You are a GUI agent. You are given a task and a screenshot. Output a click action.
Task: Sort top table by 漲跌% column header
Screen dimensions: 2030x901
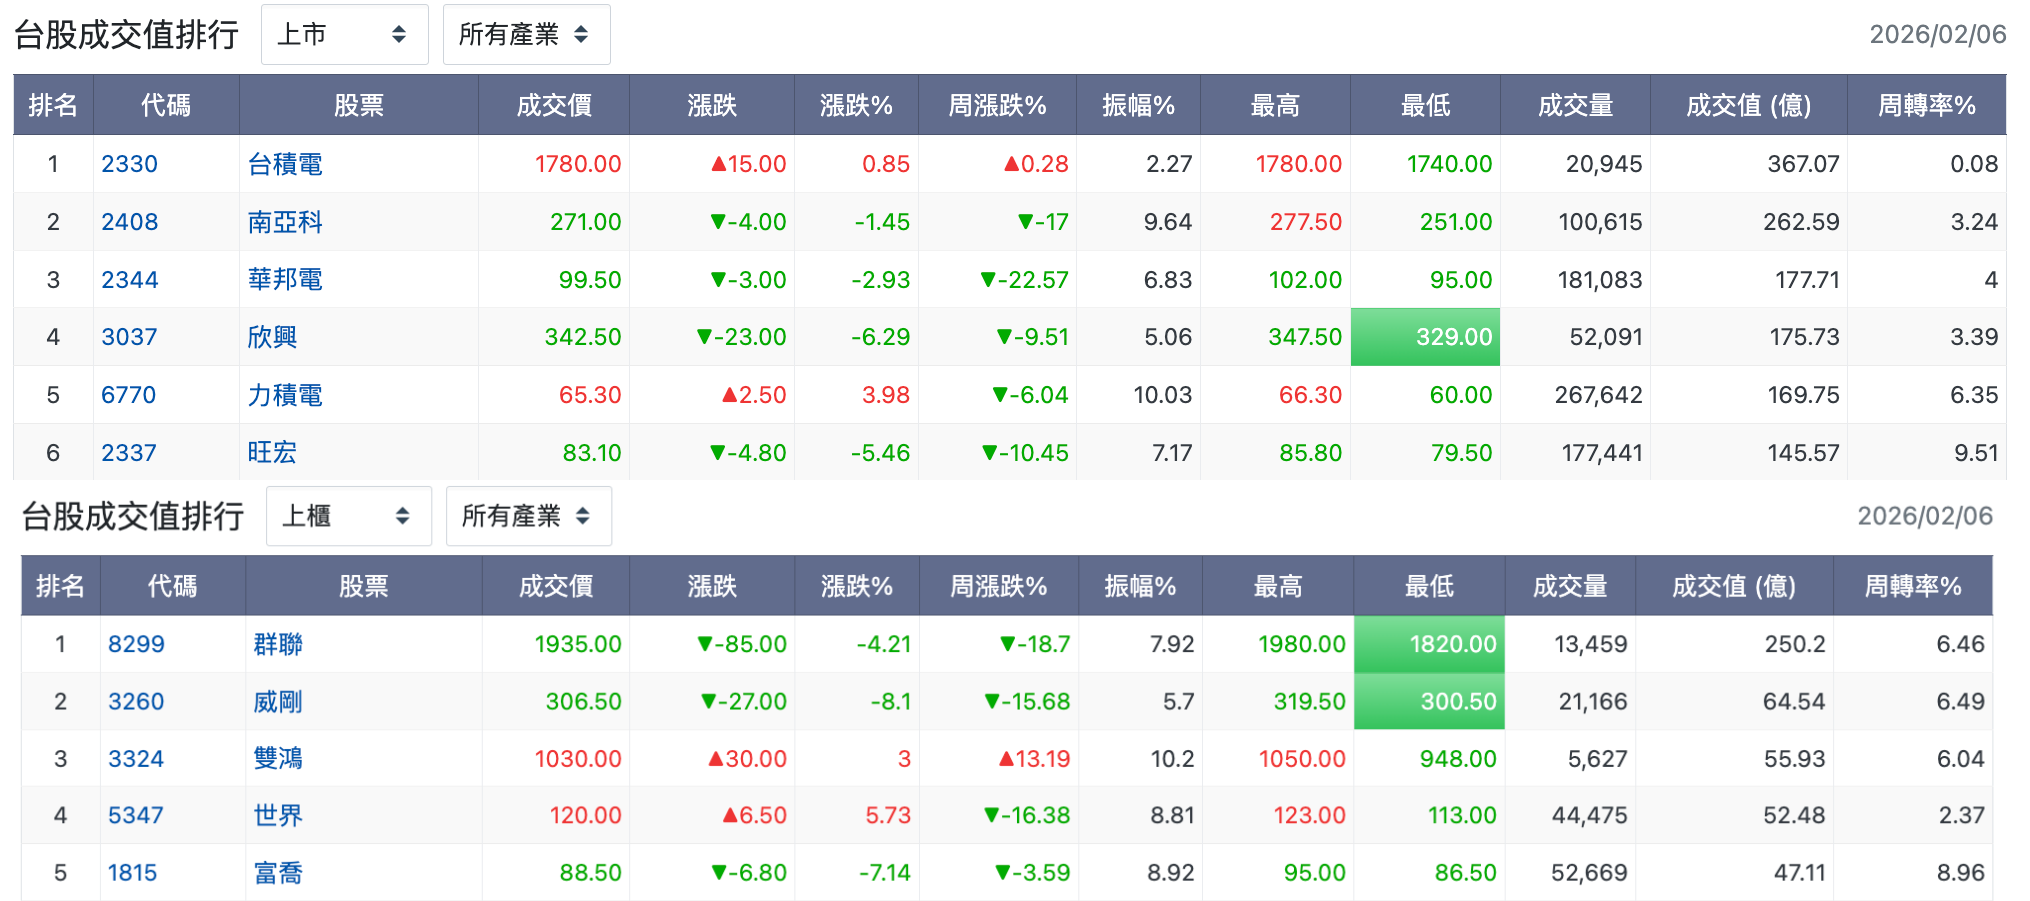click(x=856, y=105)
